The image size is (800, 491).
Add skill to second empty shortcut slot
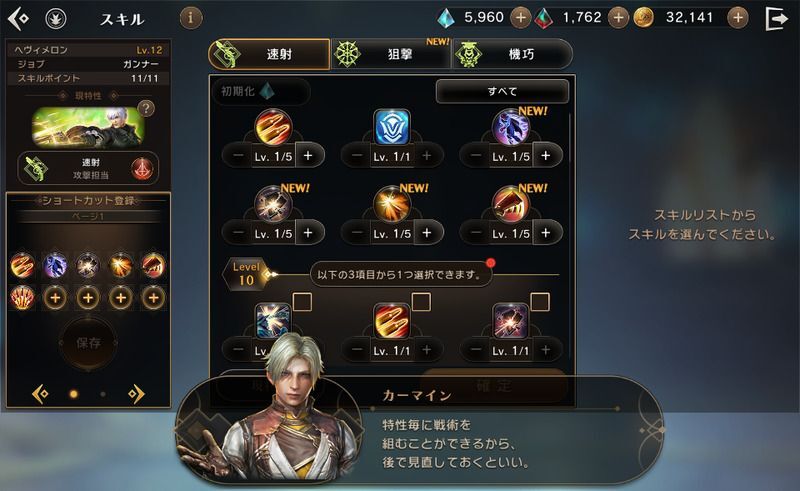pyautogui.click(x=88, y=298)
